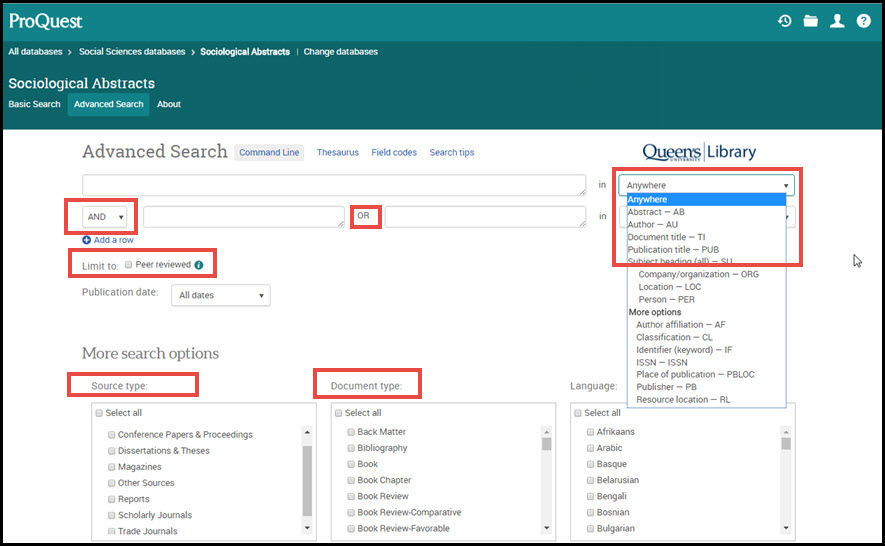Click the Source type list scrollbar
The image size is (885, 546).
(x=307, y=481)
